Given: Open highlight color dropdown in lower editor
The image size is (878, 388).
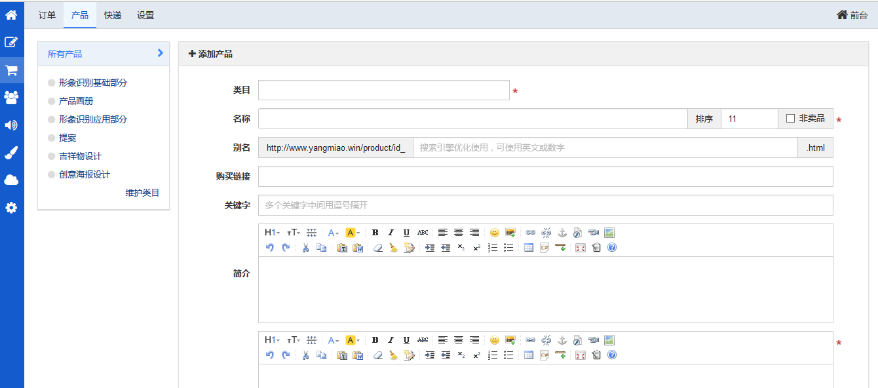Looking at the screenshot, I should click(x=352, y=340).
